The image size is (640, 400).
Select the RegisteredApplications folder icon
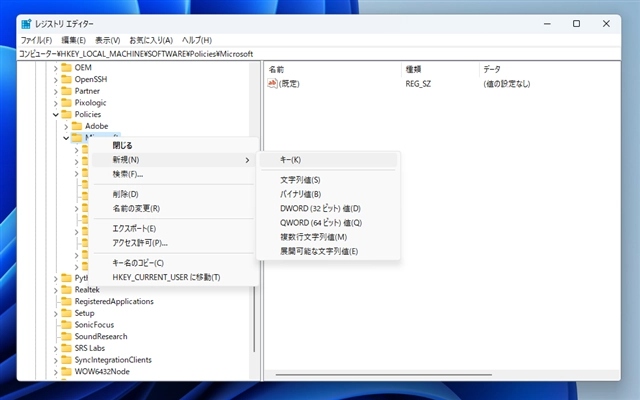[66, 302]
